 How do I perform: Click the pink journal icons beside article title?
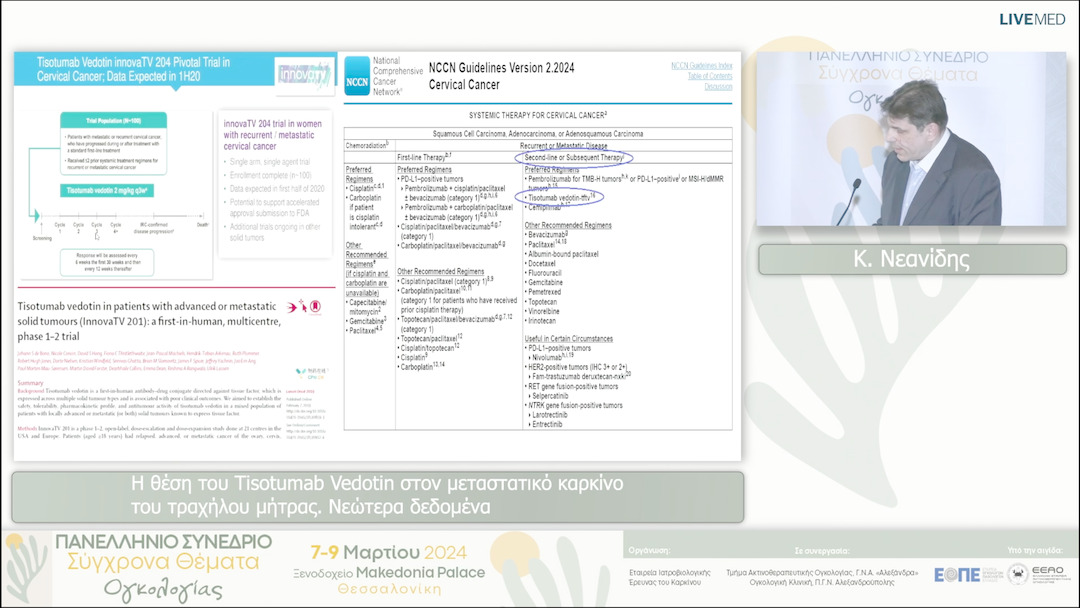311,308
